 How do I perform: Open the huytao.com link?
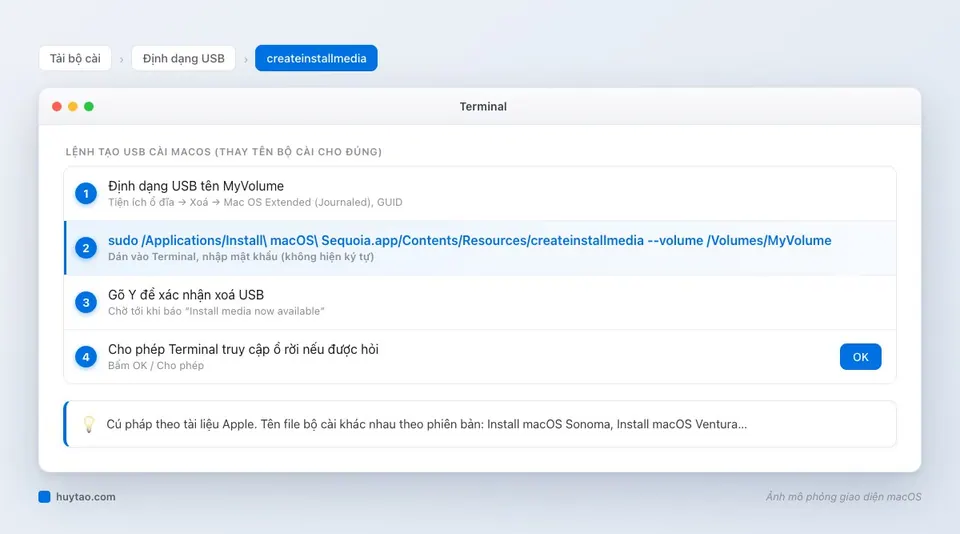[86, 497]
